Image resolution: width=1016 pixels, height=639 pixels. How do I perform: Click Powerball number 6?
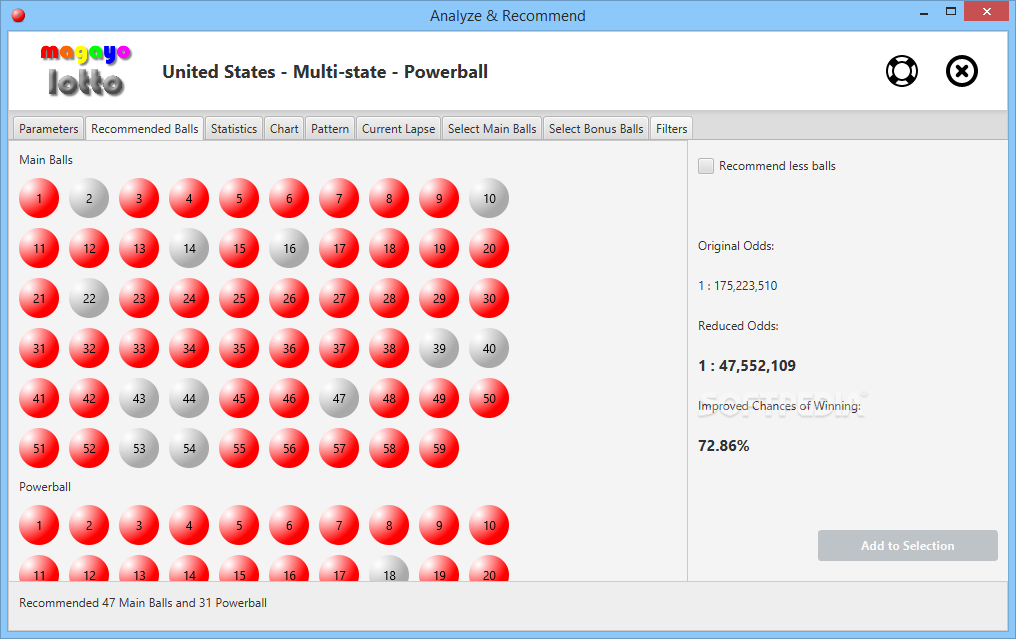[x=289, y=525]
